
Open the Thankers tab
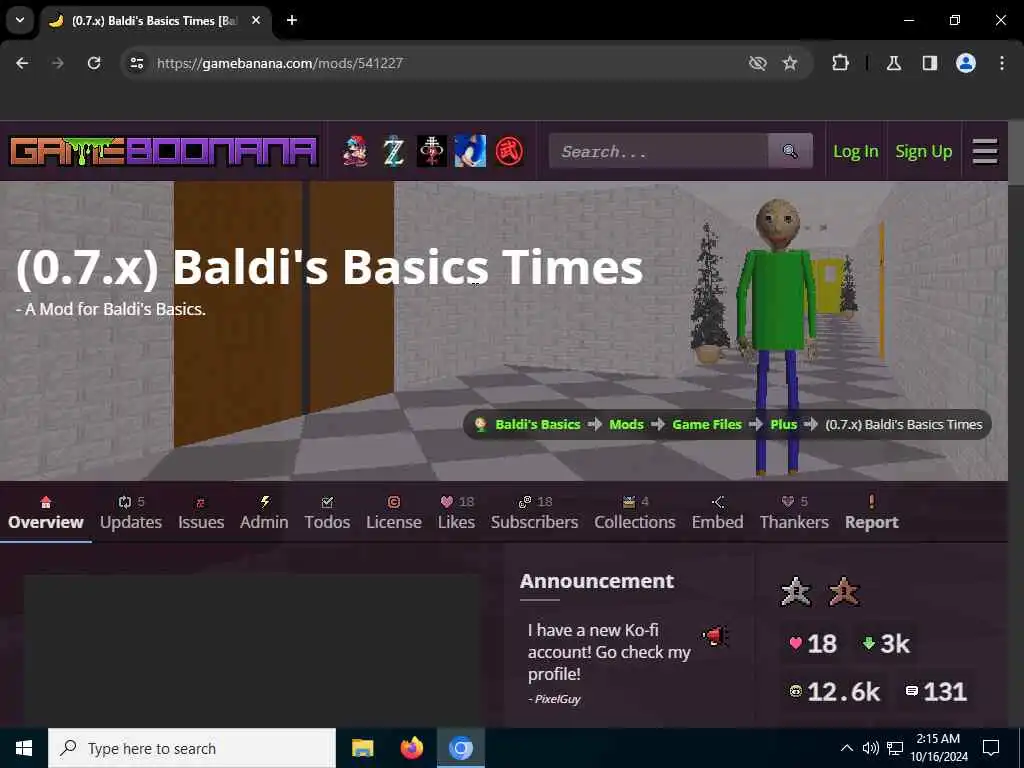tap(794, 513)
